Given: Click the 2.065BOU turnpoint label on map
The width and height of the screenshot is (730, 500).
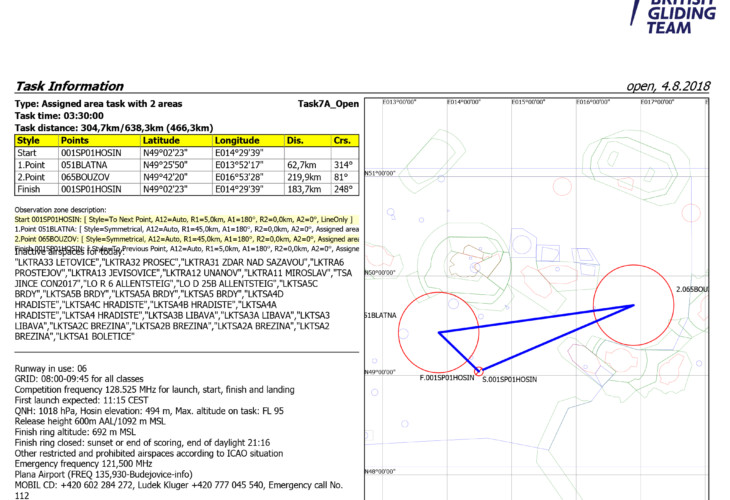Looking at the screenshot, I should click(692, 289).
